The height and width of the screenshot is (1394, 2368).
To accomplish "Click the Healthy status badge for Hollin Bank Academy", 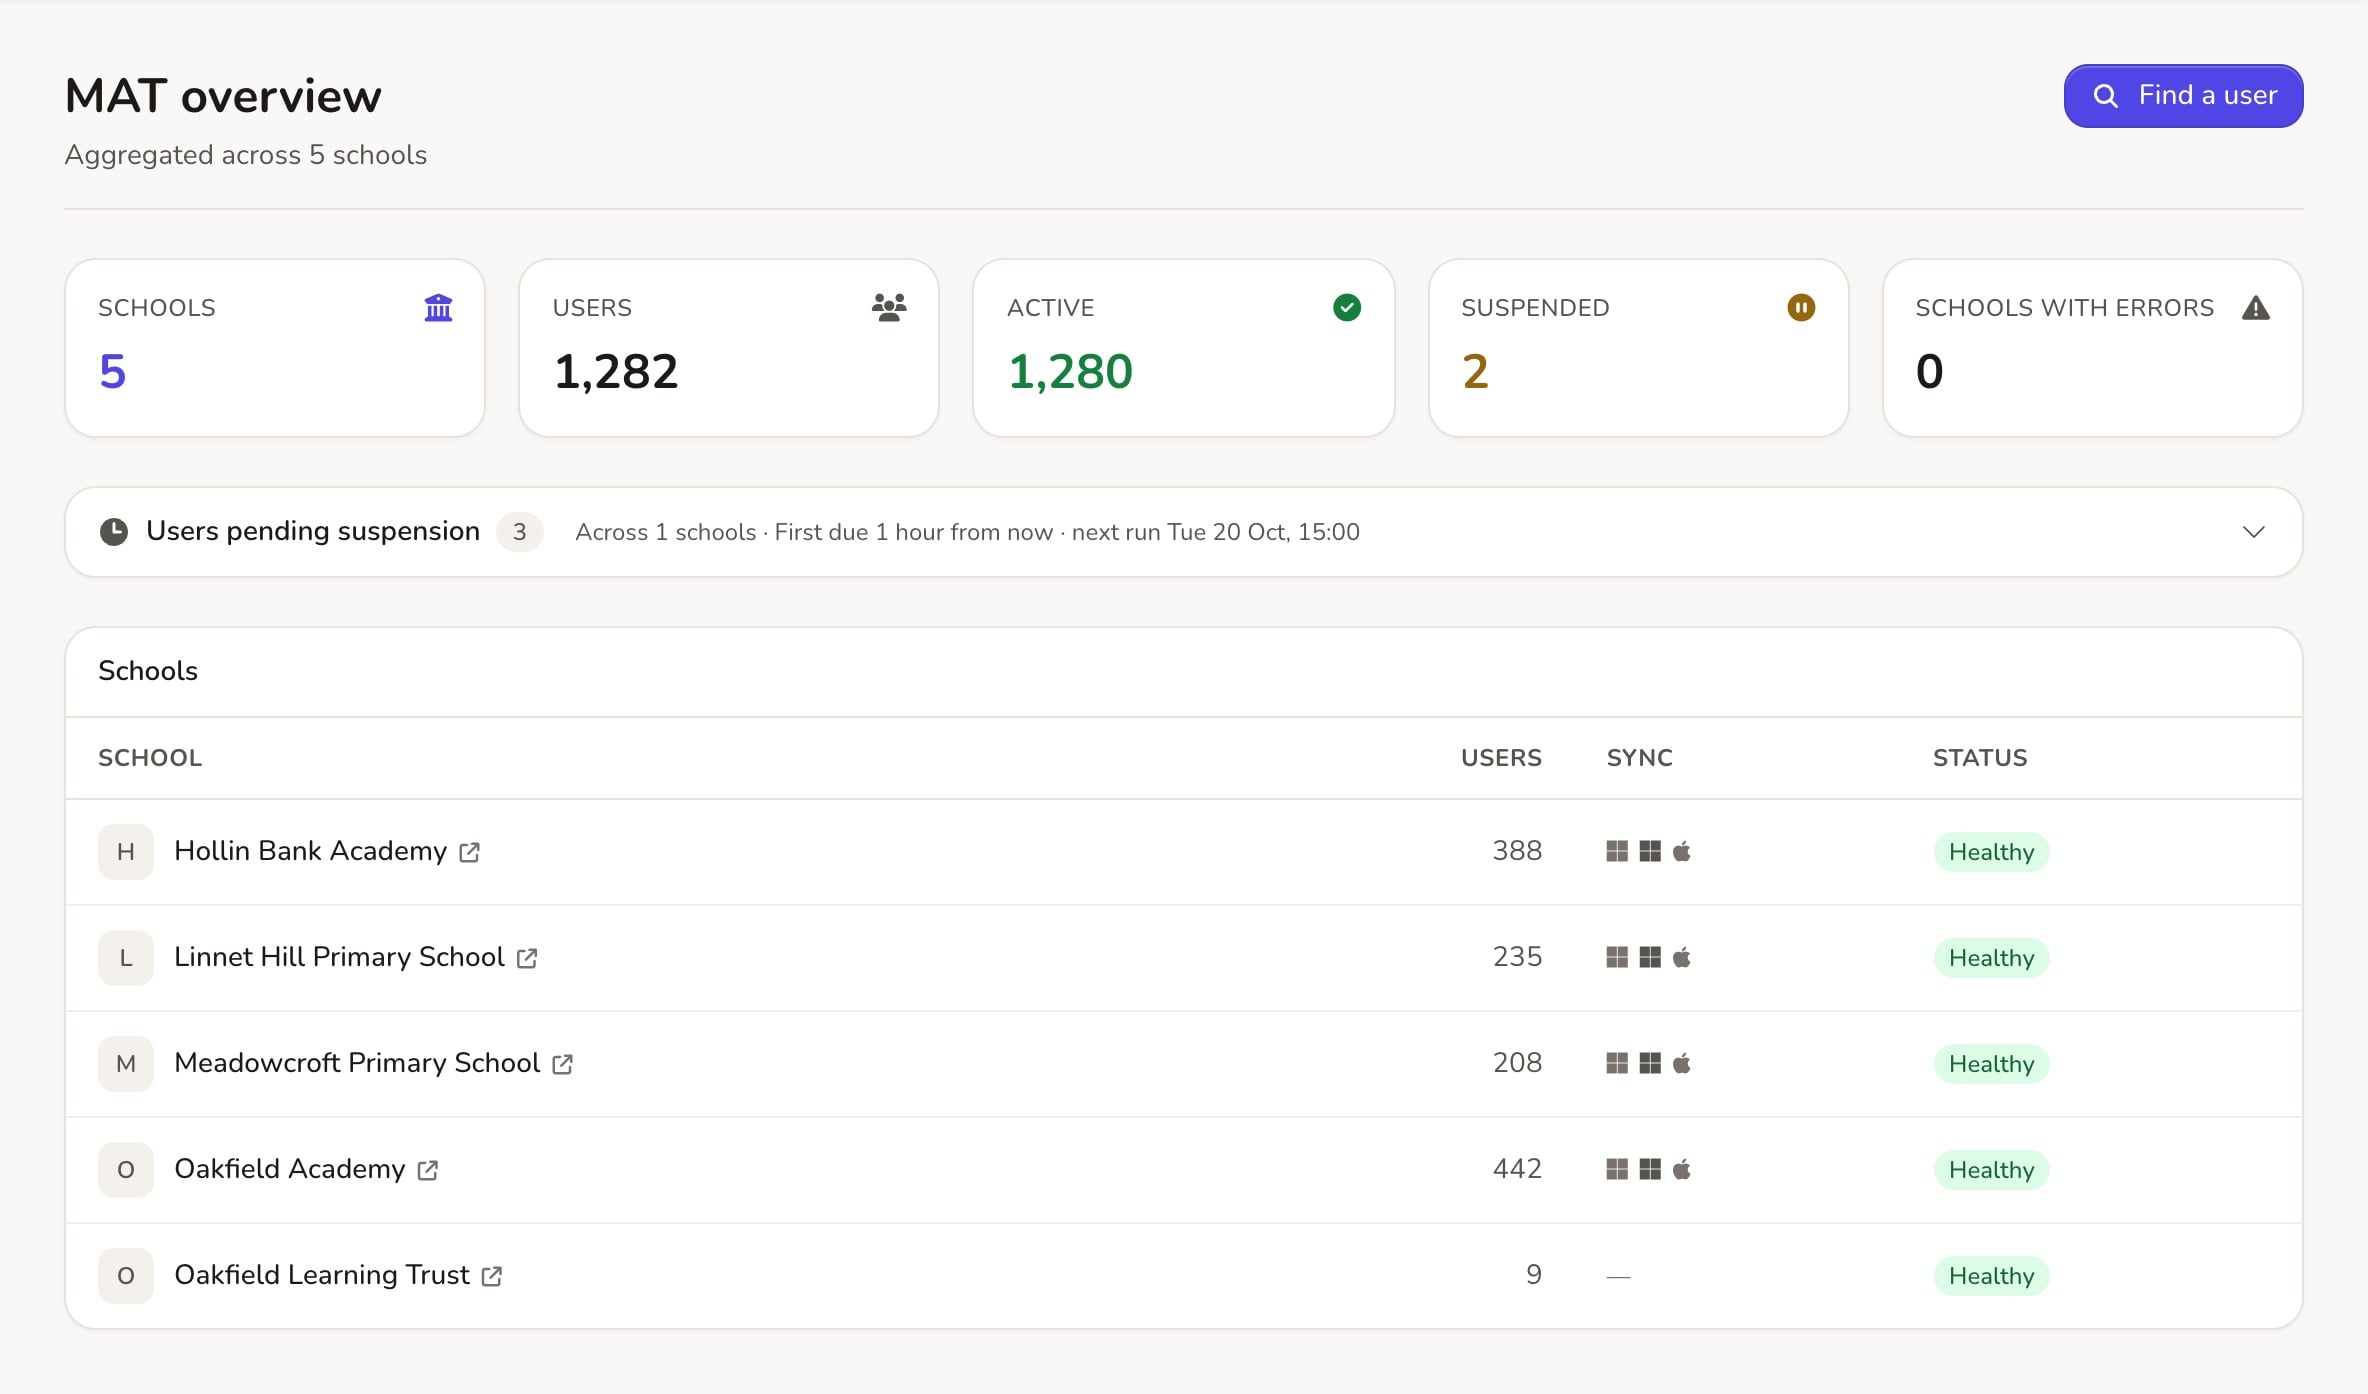I will [1991, 852].
